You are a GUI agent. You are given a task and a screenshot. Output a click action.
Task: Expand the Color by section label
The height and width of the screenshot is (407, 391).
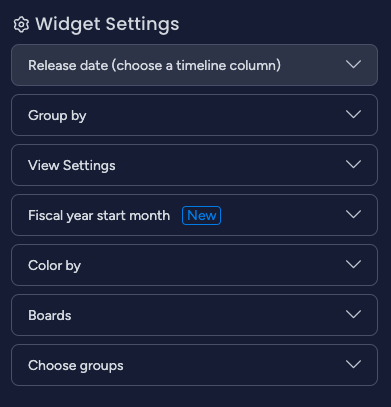click(54, 266)
